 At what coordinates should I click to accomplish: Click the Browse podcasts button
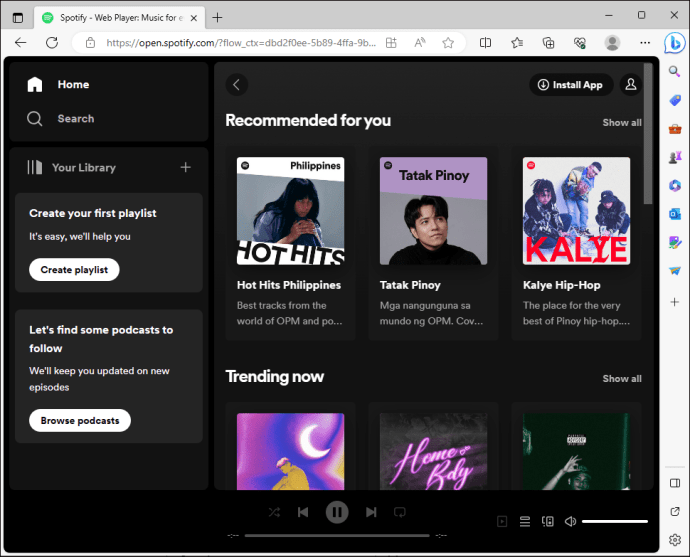click(80, 421)
